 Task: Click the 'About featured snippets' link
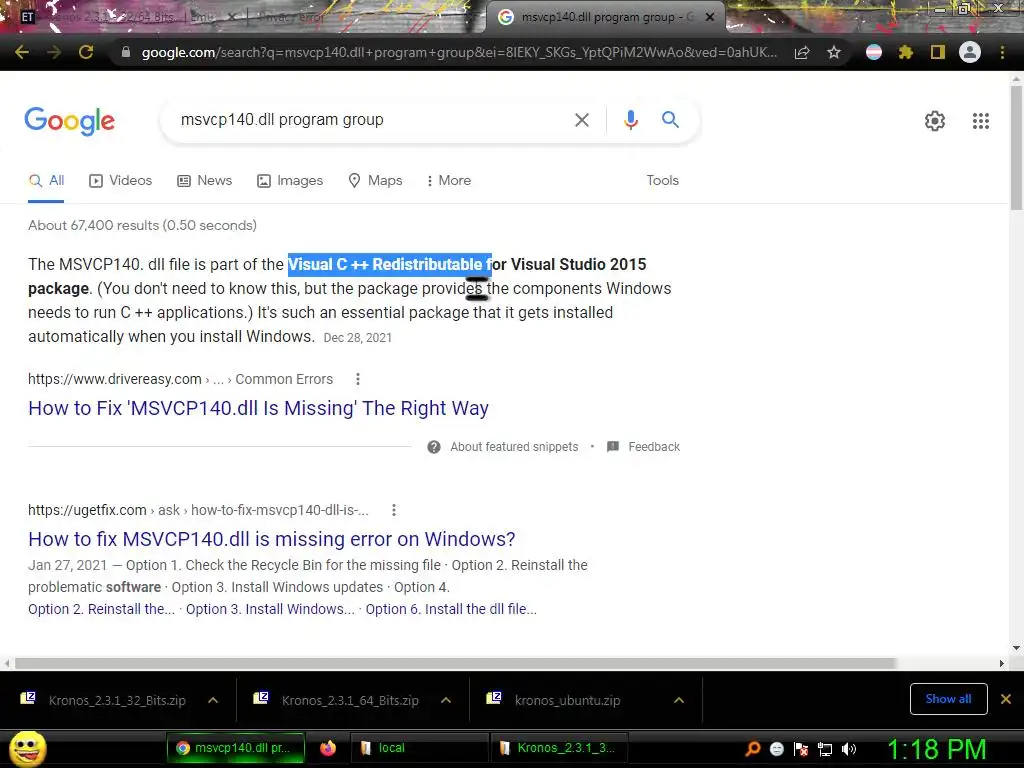(514, 447)
